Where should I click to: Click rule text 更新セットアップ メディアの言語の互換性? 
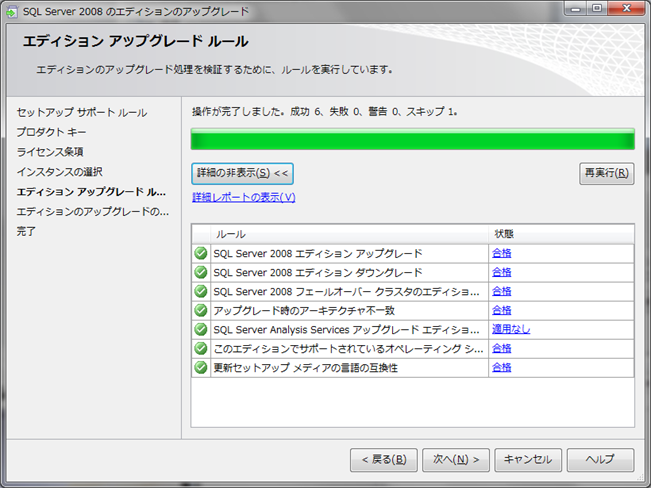[306, 368]
